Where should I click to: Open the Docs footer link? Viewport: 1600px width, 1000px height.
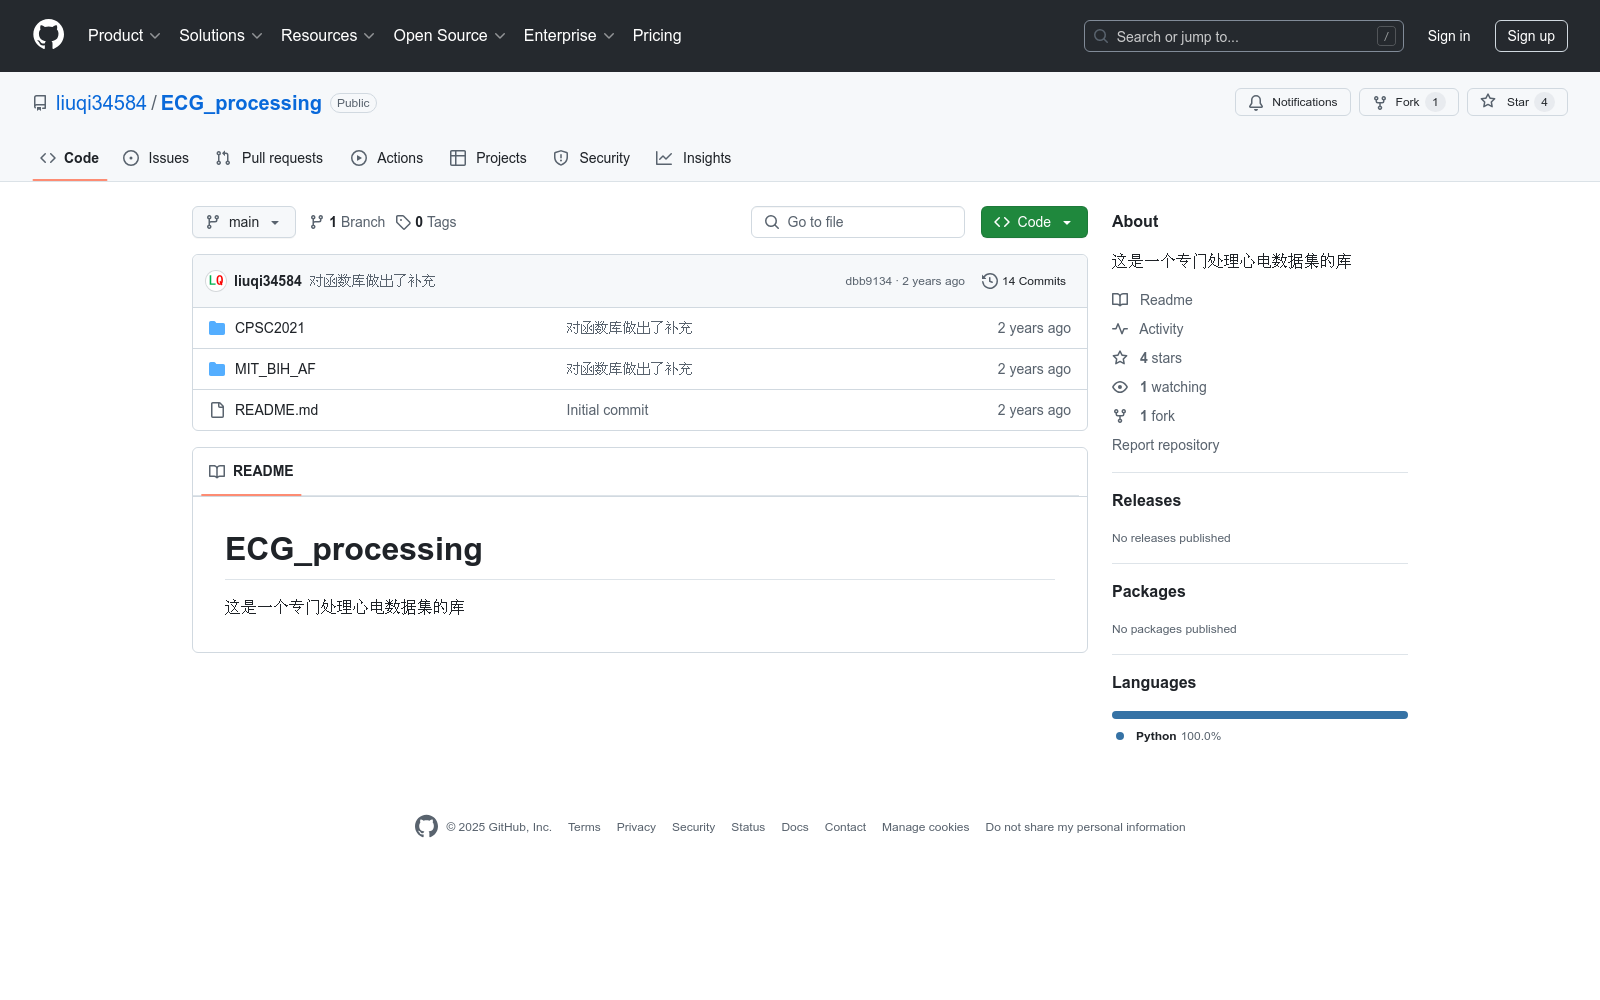tap(795, 827)
